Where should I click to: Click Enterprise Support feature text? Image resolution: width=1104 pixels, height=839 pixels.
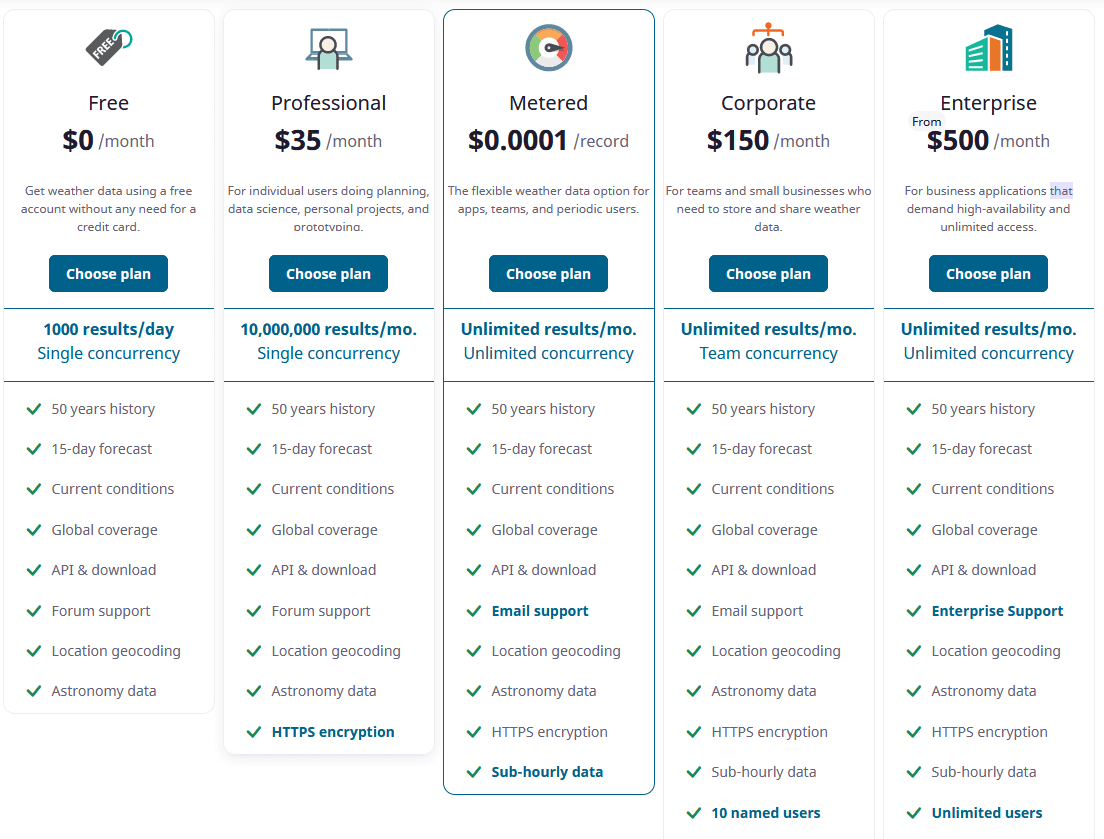[x=997, y=611]
